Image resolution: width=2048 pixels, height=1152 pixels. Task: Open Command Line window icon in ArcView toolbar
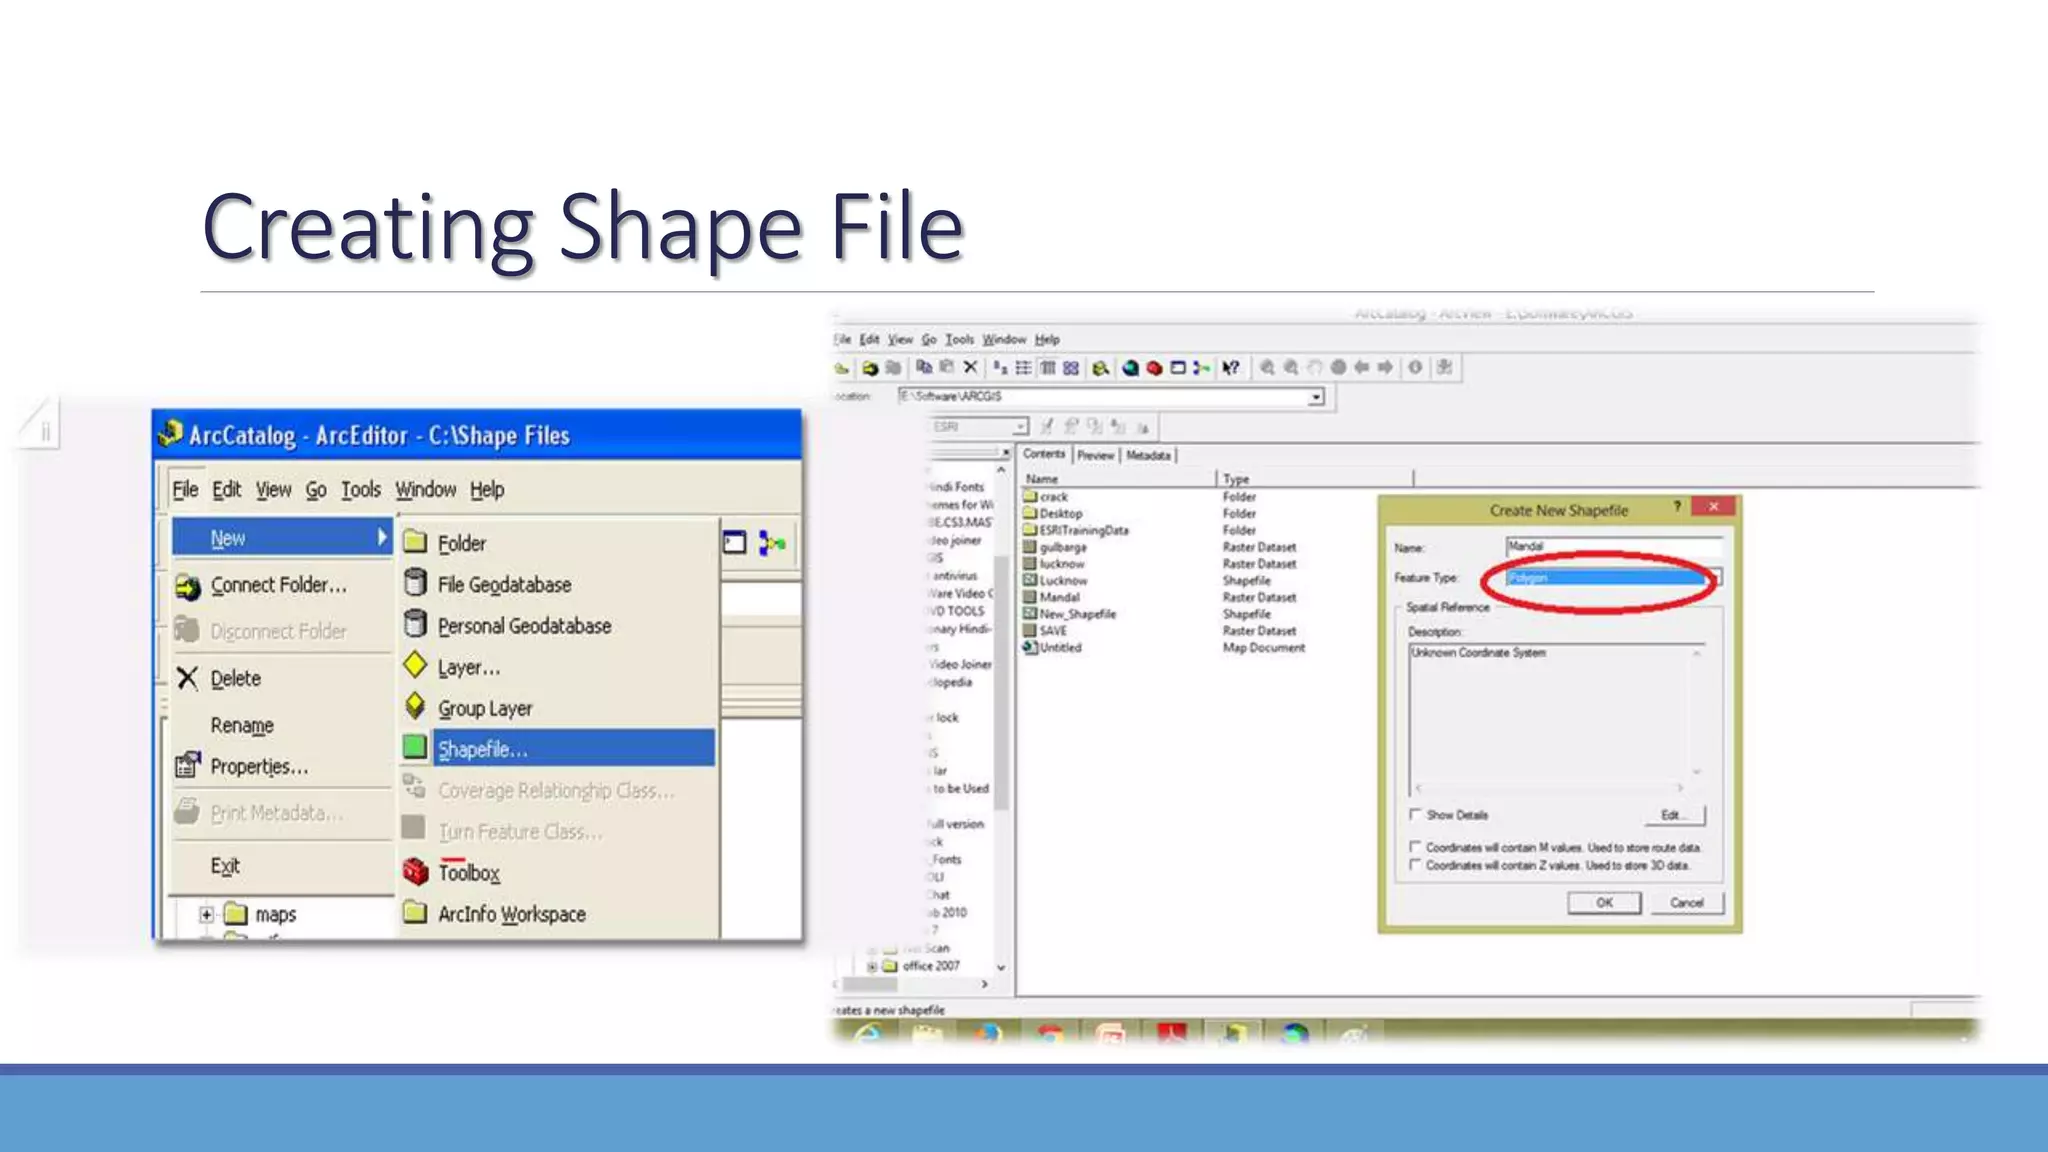[1178, 368]
